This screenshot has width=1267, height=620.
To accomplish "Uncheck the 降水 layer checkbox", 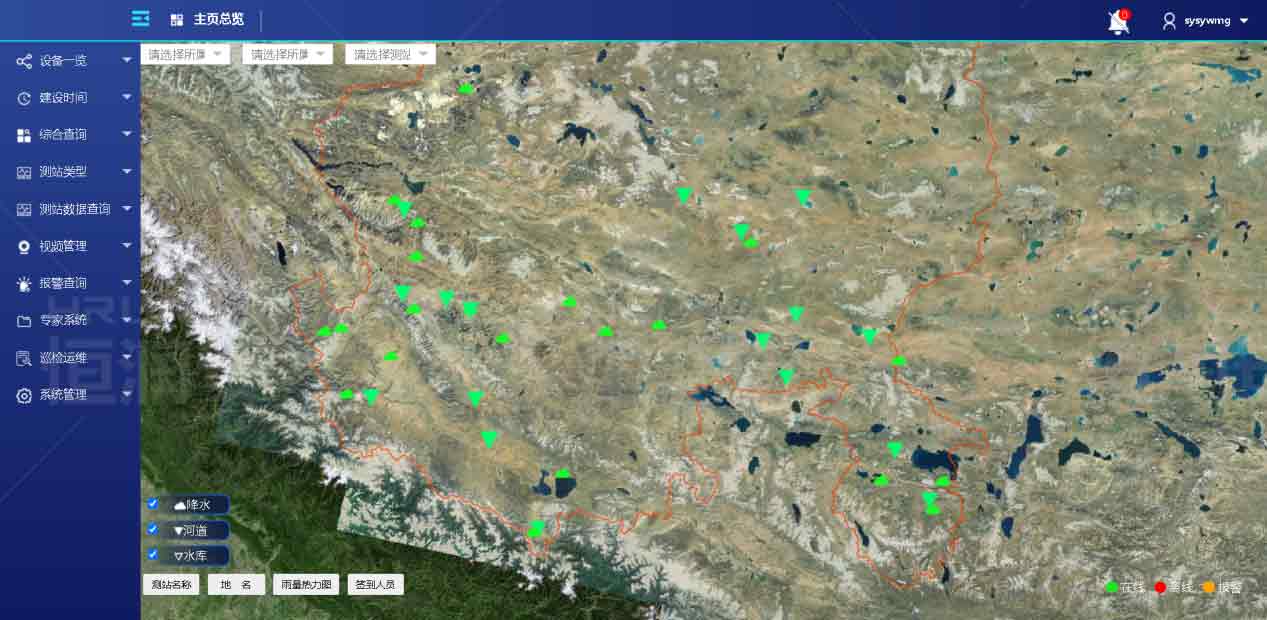I will tap(153, 504).
